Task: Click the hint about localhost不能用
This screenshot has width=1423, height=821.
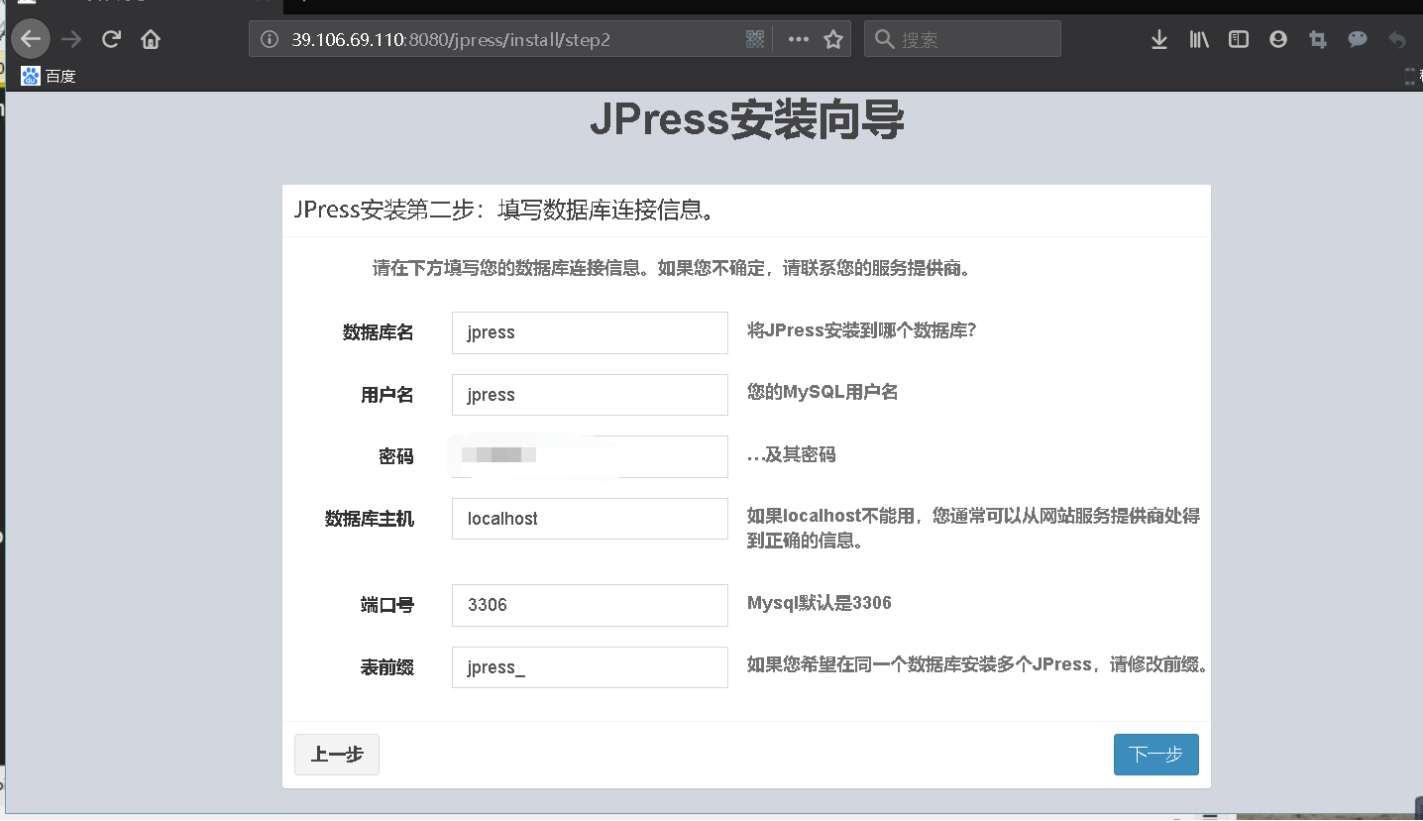Action: tap(973, 529)
